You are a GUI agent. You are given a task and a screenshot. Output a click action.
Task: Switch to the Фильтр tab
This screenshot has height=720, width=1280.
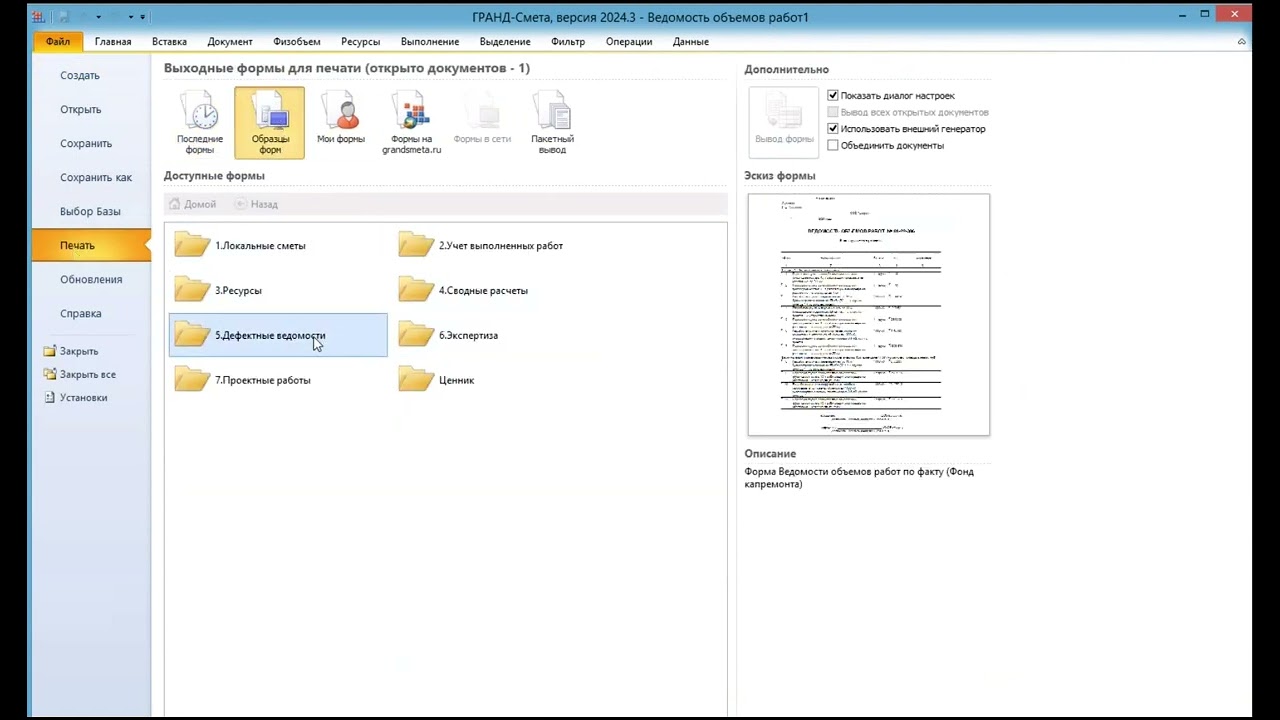[568, 41]
